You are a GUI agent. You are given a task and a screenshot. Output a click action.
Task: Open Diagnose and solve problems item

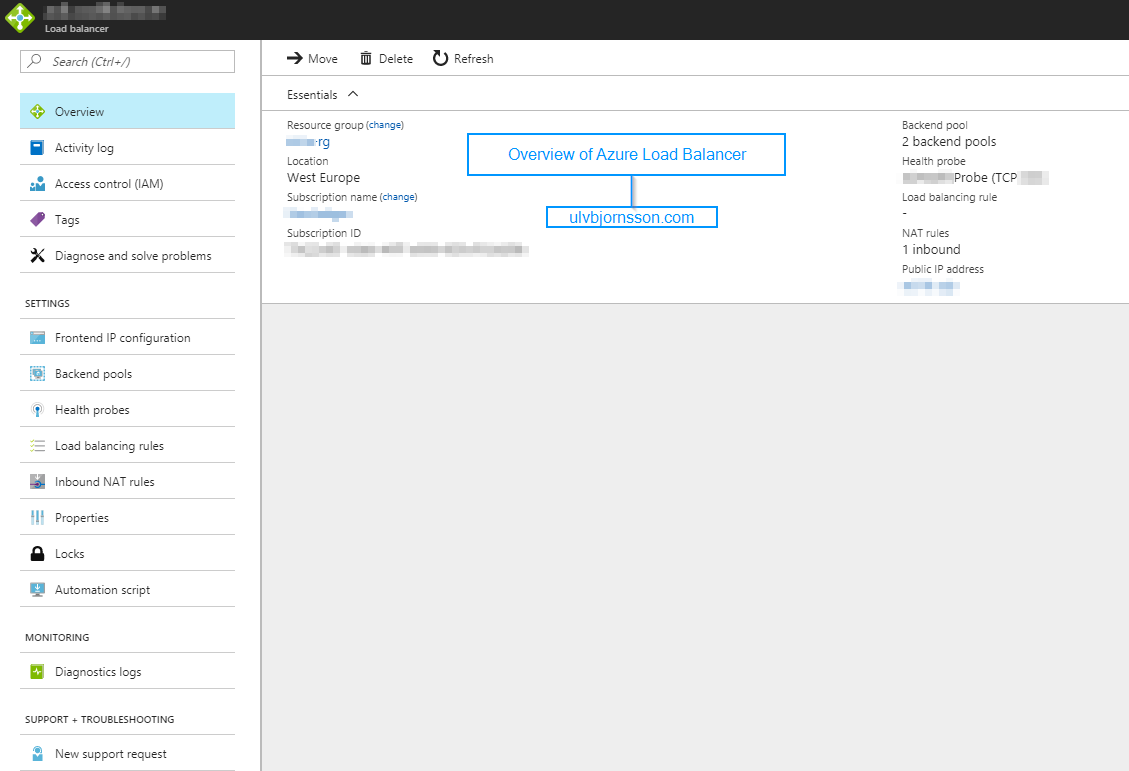point(127,256)
